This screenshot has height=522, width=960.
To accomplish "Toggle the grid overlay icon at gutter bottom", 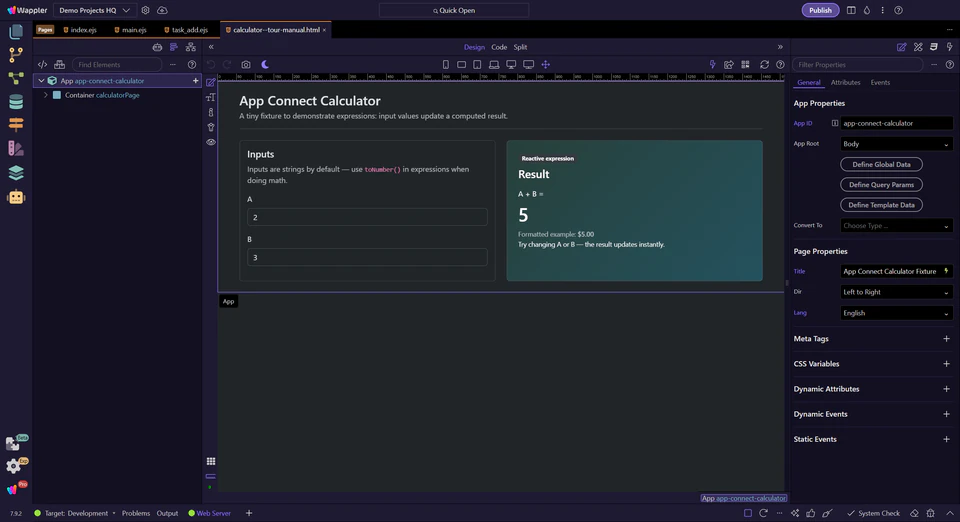I will coord(211,461).
